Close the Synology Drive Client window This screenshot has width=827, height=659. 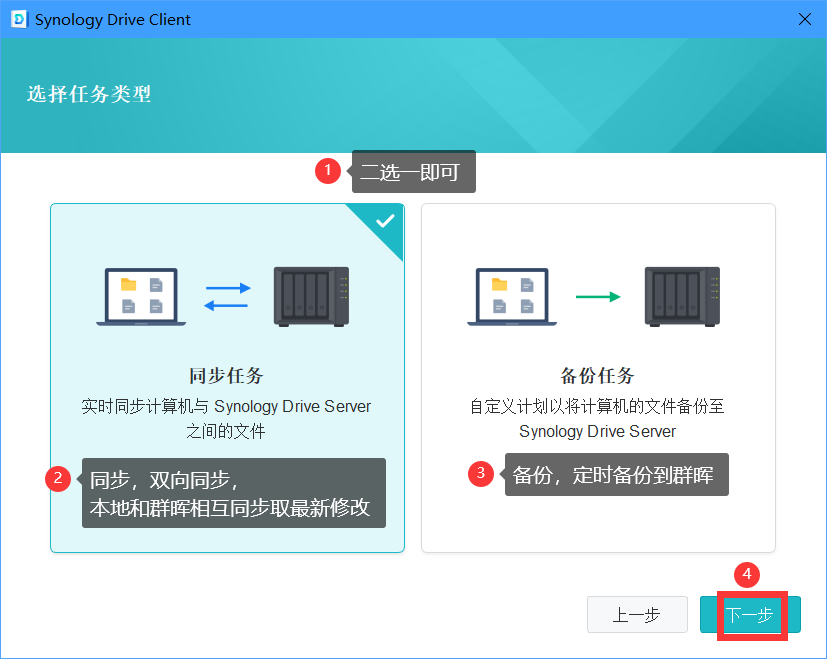tap(805, 19)
